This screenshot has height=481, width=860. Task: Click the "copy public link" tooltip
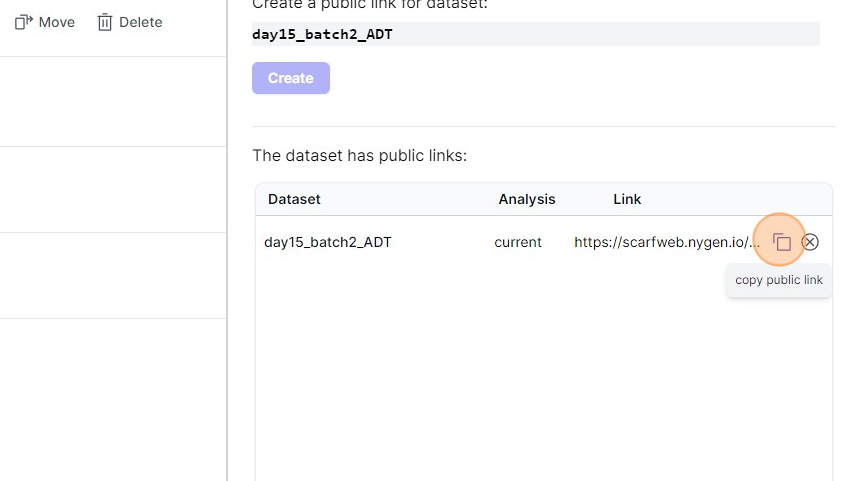point(779,280)
